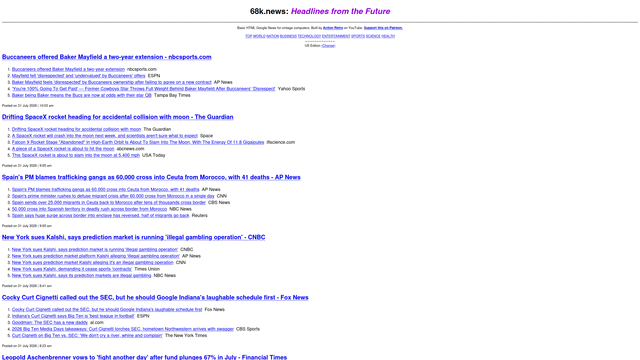
Task: Open CNN Kalshi illegal gambling operation article
Action: coord(93,262)
